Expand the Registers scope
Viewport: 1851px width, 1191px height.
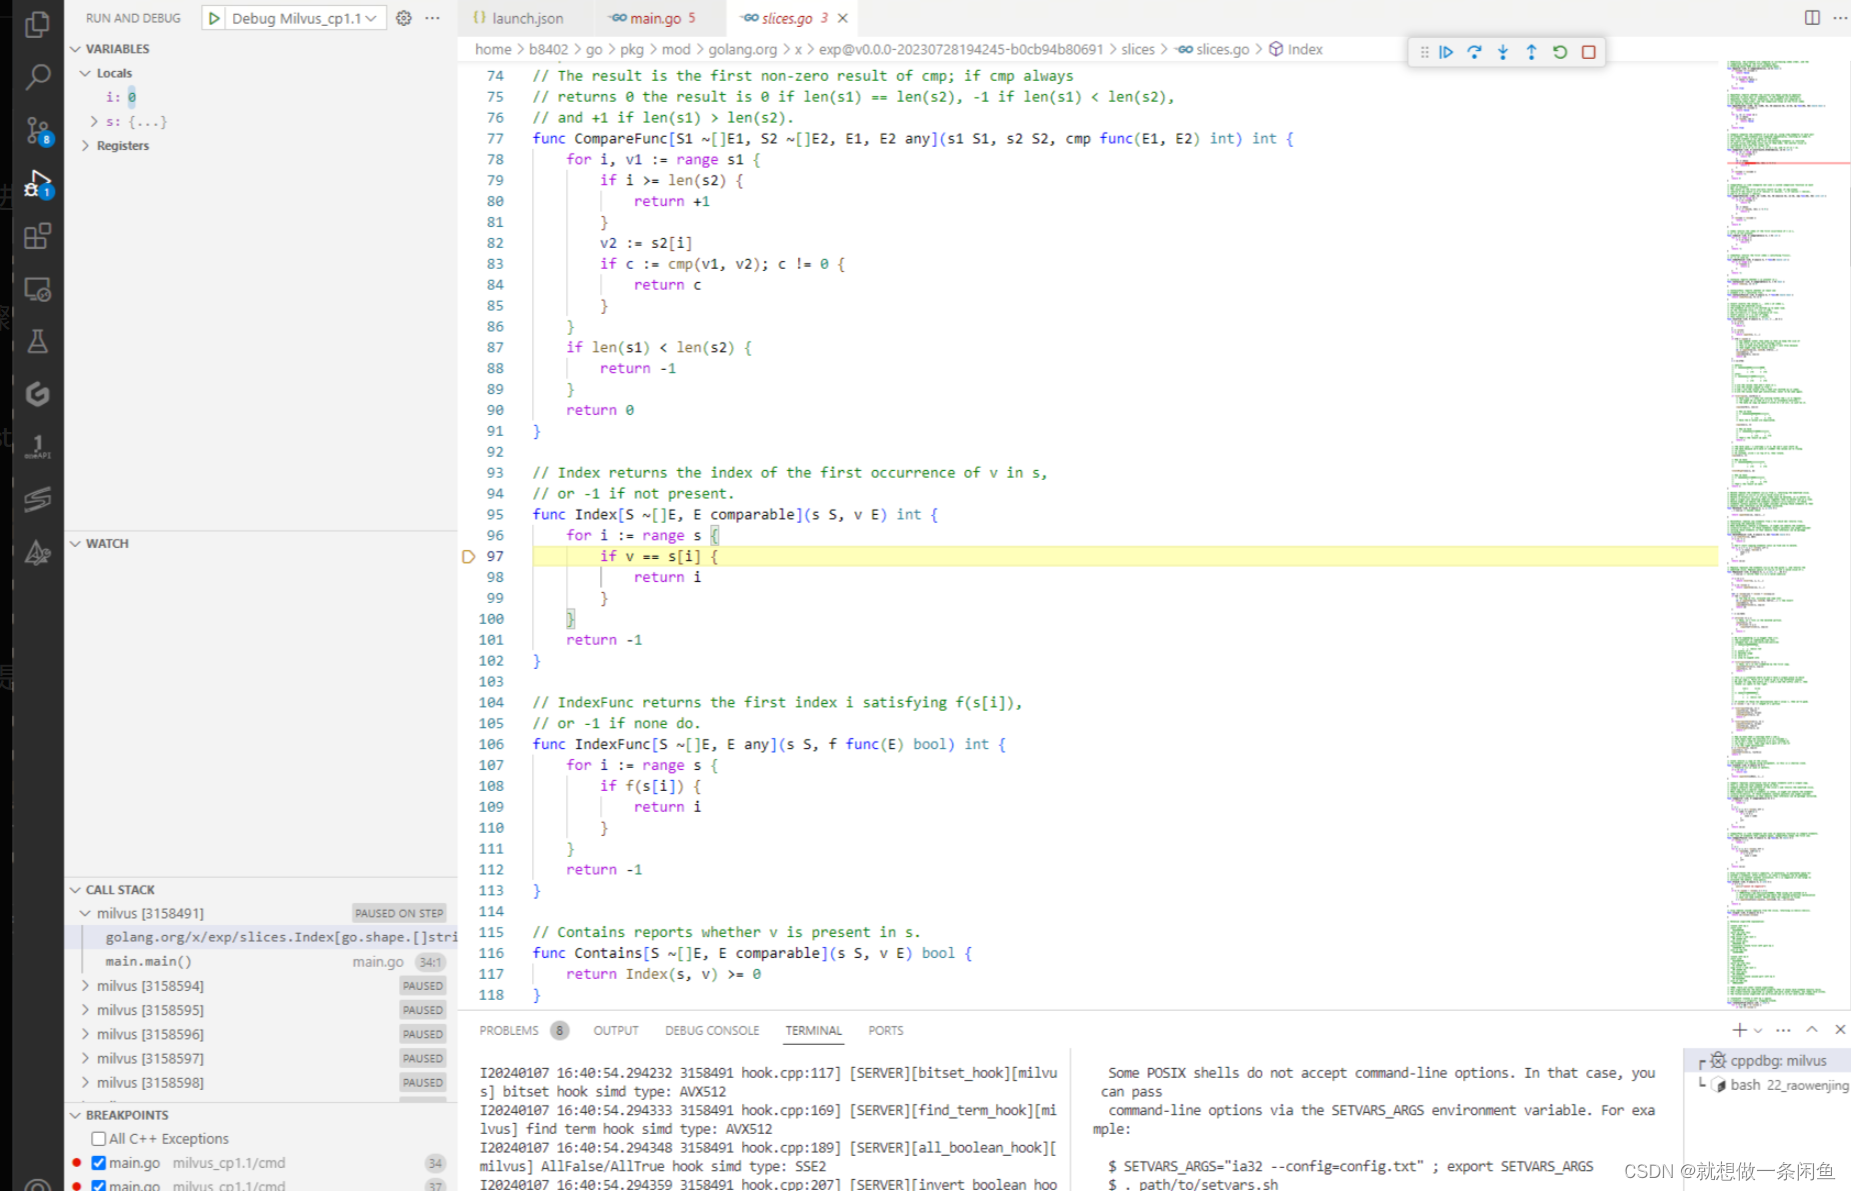pos(86,146)
